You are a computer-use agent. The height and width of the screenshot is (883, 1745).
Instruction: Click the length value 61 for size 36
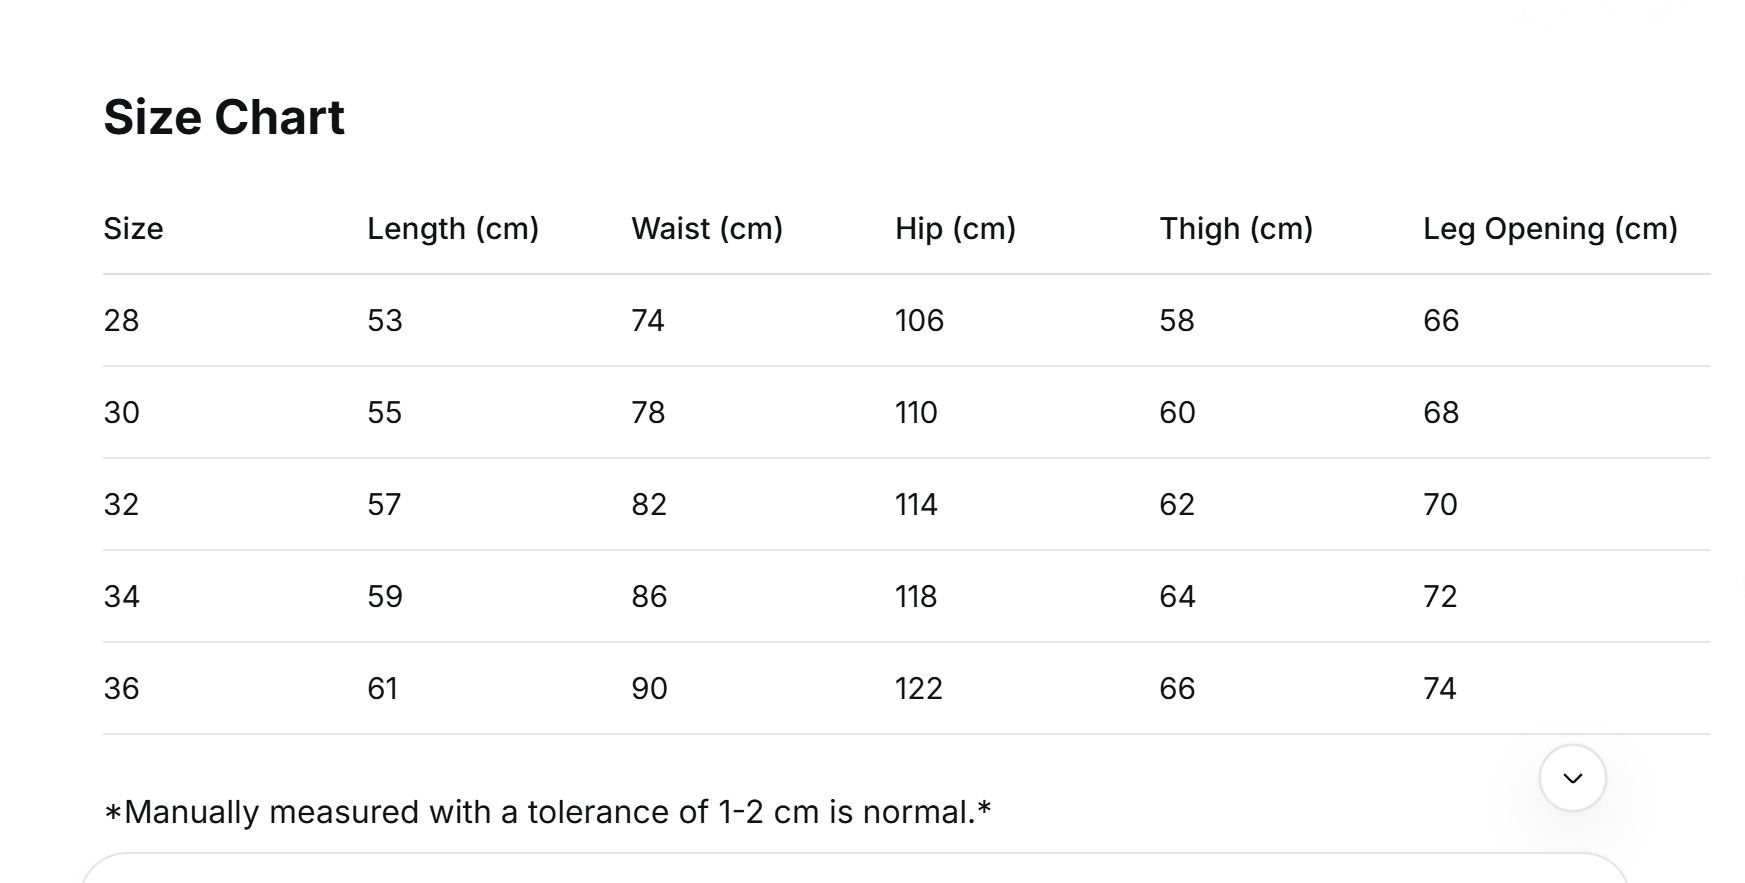382,688
